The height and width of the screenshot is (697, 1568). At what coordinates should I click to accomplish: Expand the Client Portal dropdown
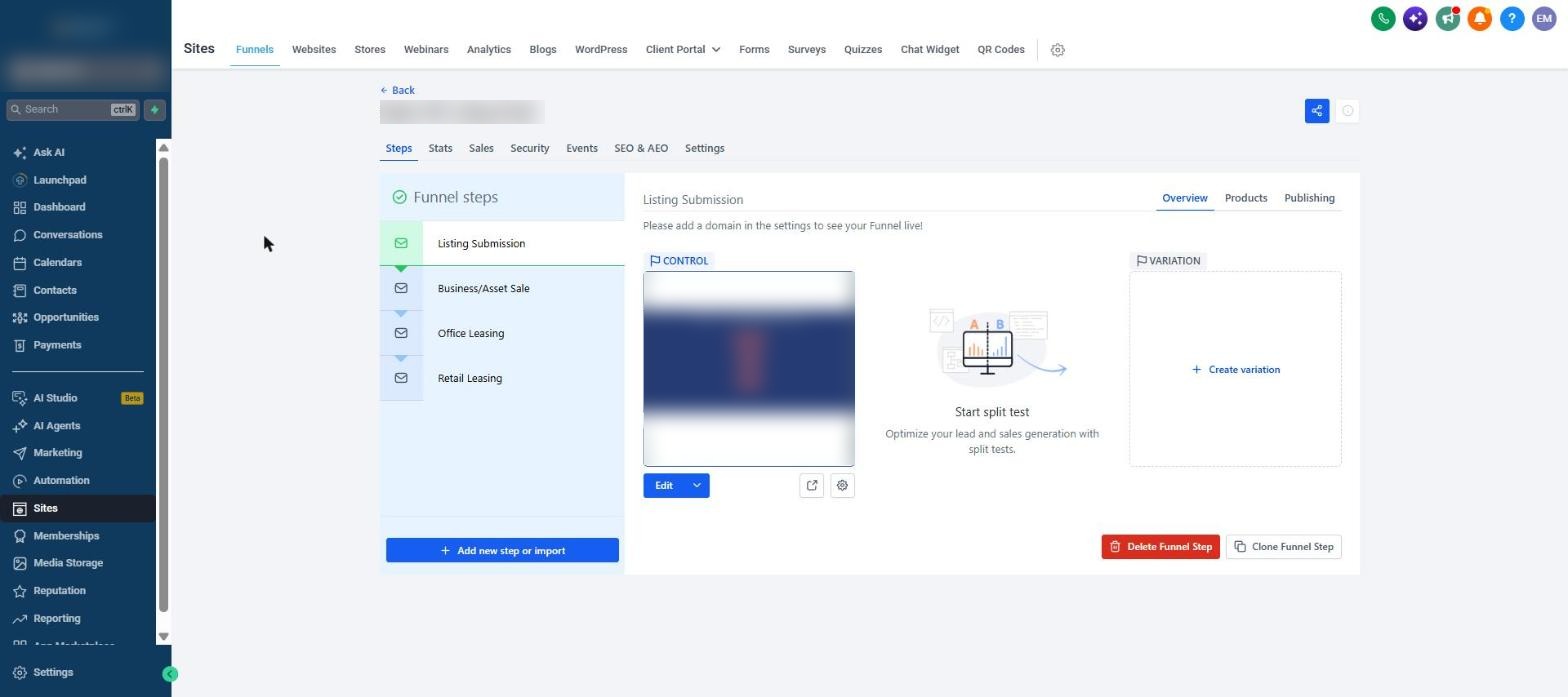(683, 50)
